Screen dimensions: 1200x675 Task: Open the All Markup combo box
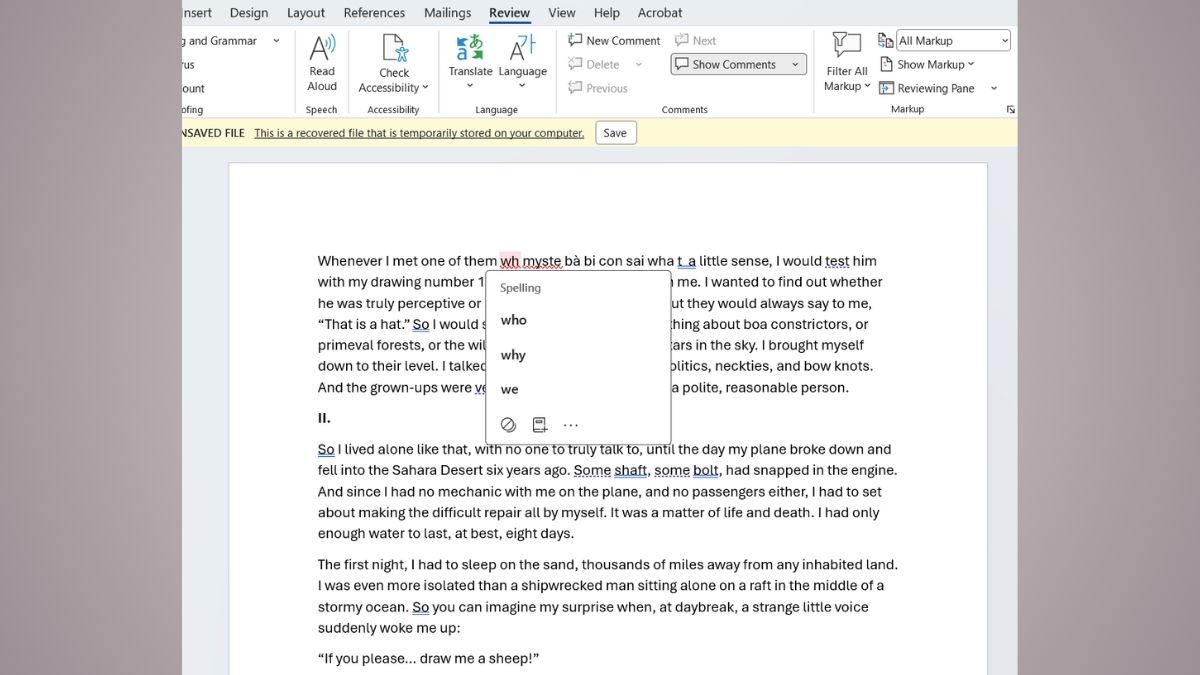pyautogui.click(x=953, y=41)
